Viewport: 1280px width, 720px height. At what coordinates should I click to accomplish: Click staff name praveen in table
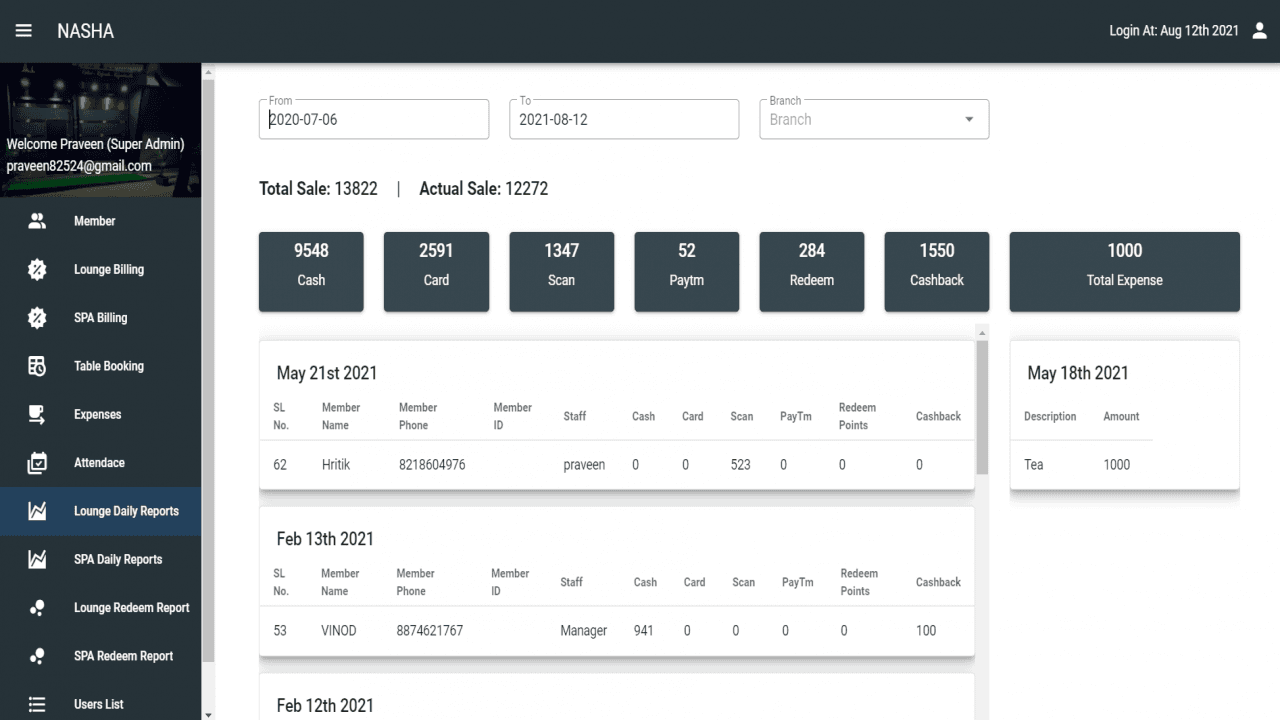click(x=584, y=465)
